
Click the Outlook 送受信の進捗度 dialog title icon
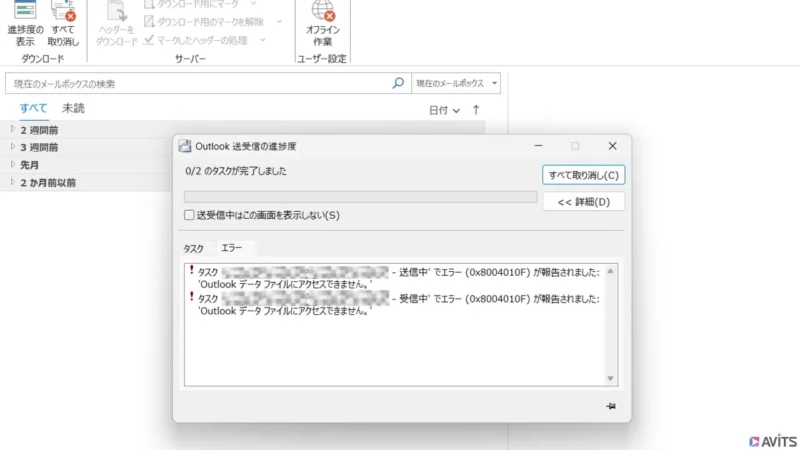pos(185,146)
